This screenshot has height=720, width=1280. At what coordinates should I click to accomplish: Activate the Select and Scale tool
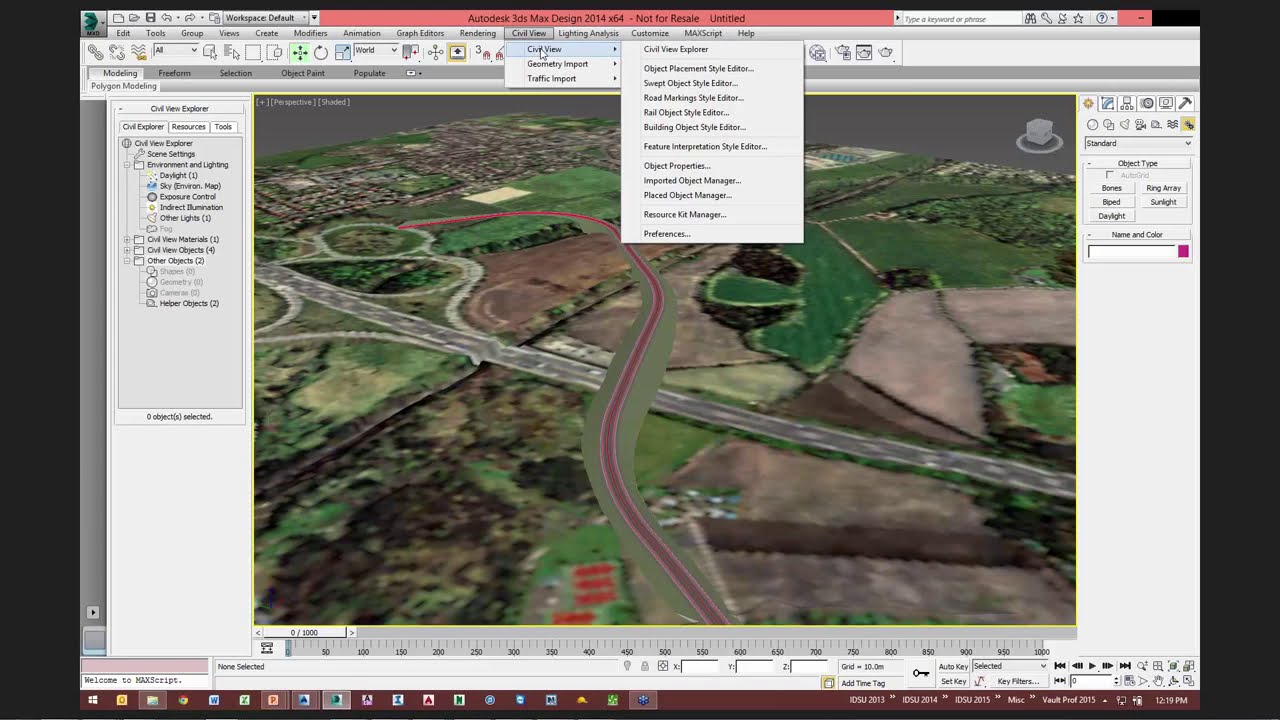pos(343,52)
